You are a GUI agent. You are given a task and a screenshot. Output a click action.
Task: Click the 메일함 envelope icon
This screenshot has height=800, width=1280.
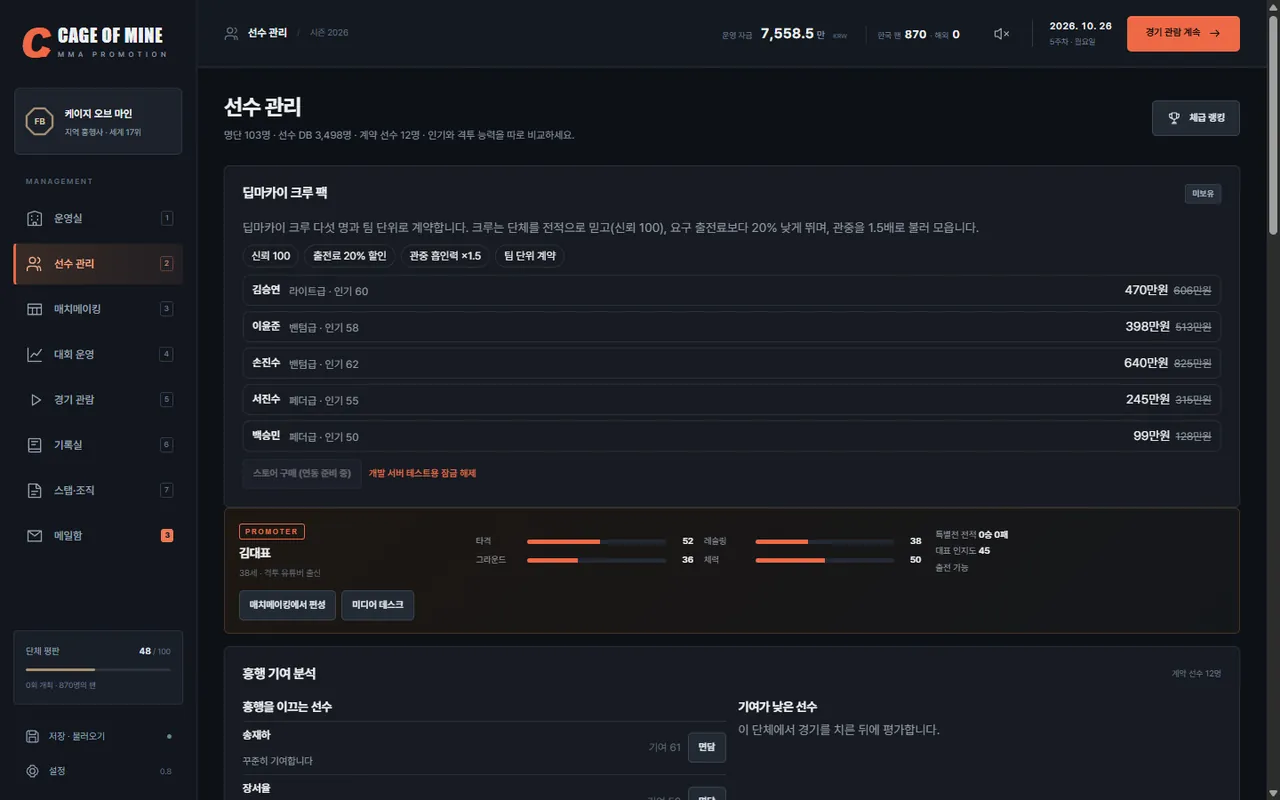[x=34, y=536]
